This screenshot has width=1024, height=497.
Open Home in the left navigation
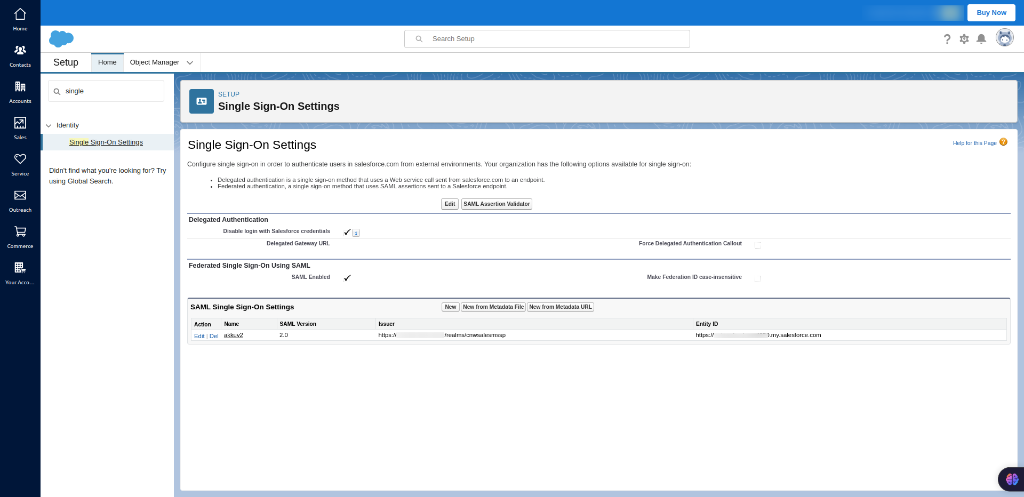point(20,19)
